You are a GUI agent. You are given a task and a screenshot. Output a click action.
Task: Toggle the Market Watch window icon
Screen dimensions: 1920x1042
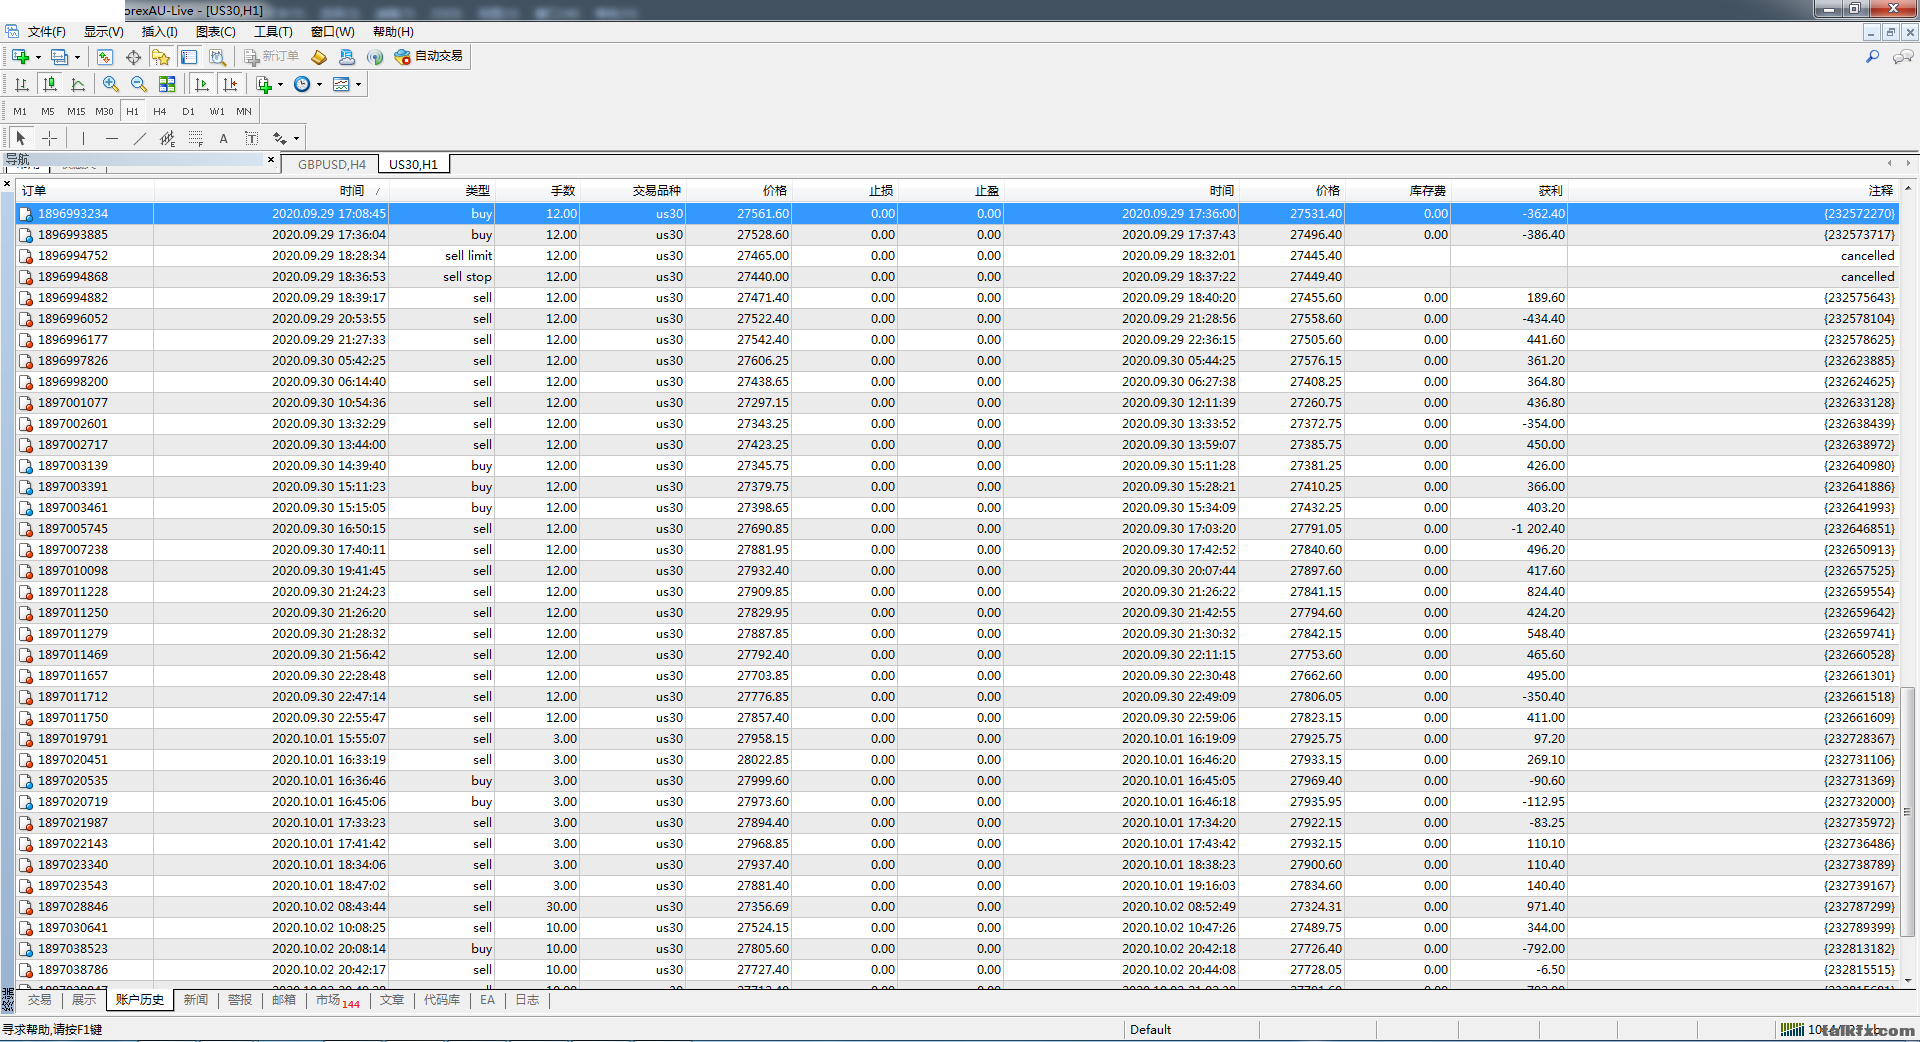coord(105,57)
